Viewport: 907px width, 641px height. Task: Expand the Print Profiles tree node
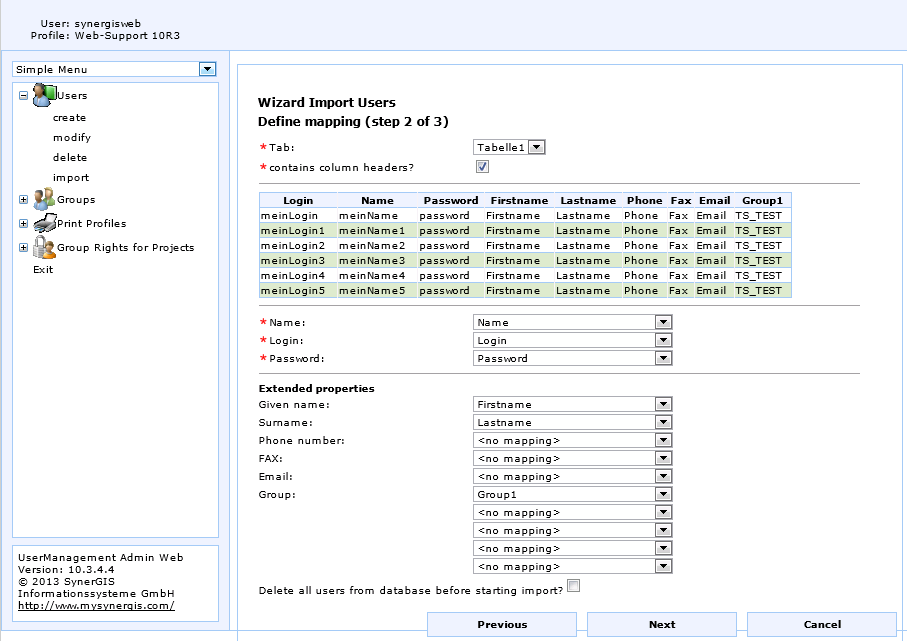point(22,223)
